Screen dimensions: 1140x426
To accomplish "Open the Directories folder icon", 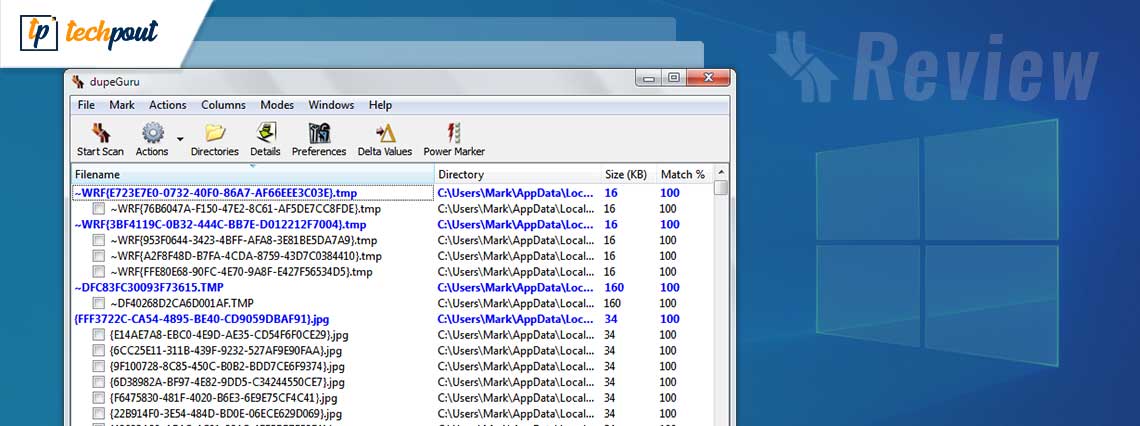I will 215,133.
